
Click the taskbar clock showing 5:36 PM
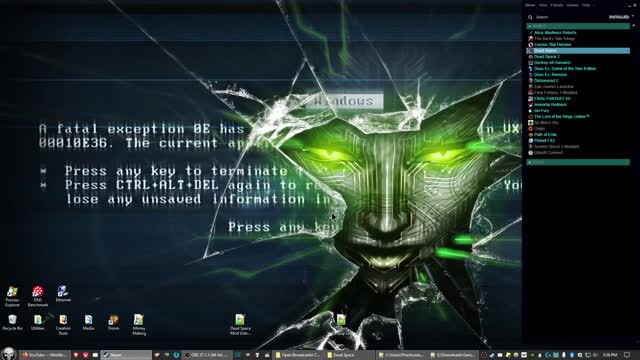click(610, 355)
